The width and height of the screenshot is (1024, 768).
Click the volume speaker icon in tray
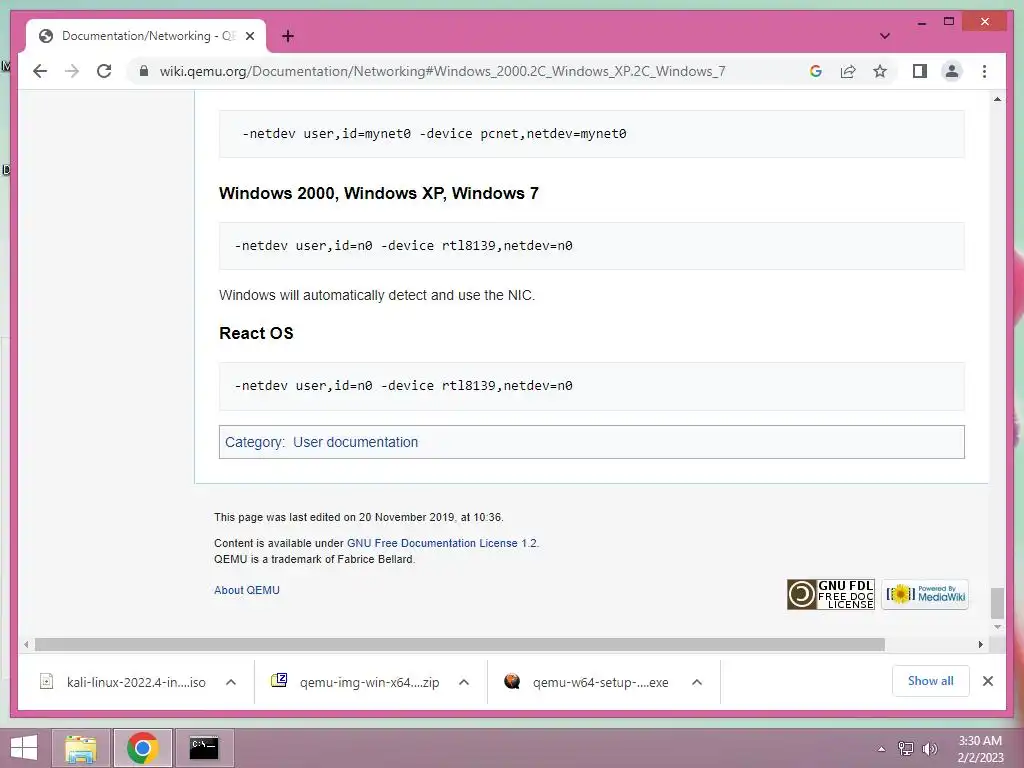[x=929, y=749]
